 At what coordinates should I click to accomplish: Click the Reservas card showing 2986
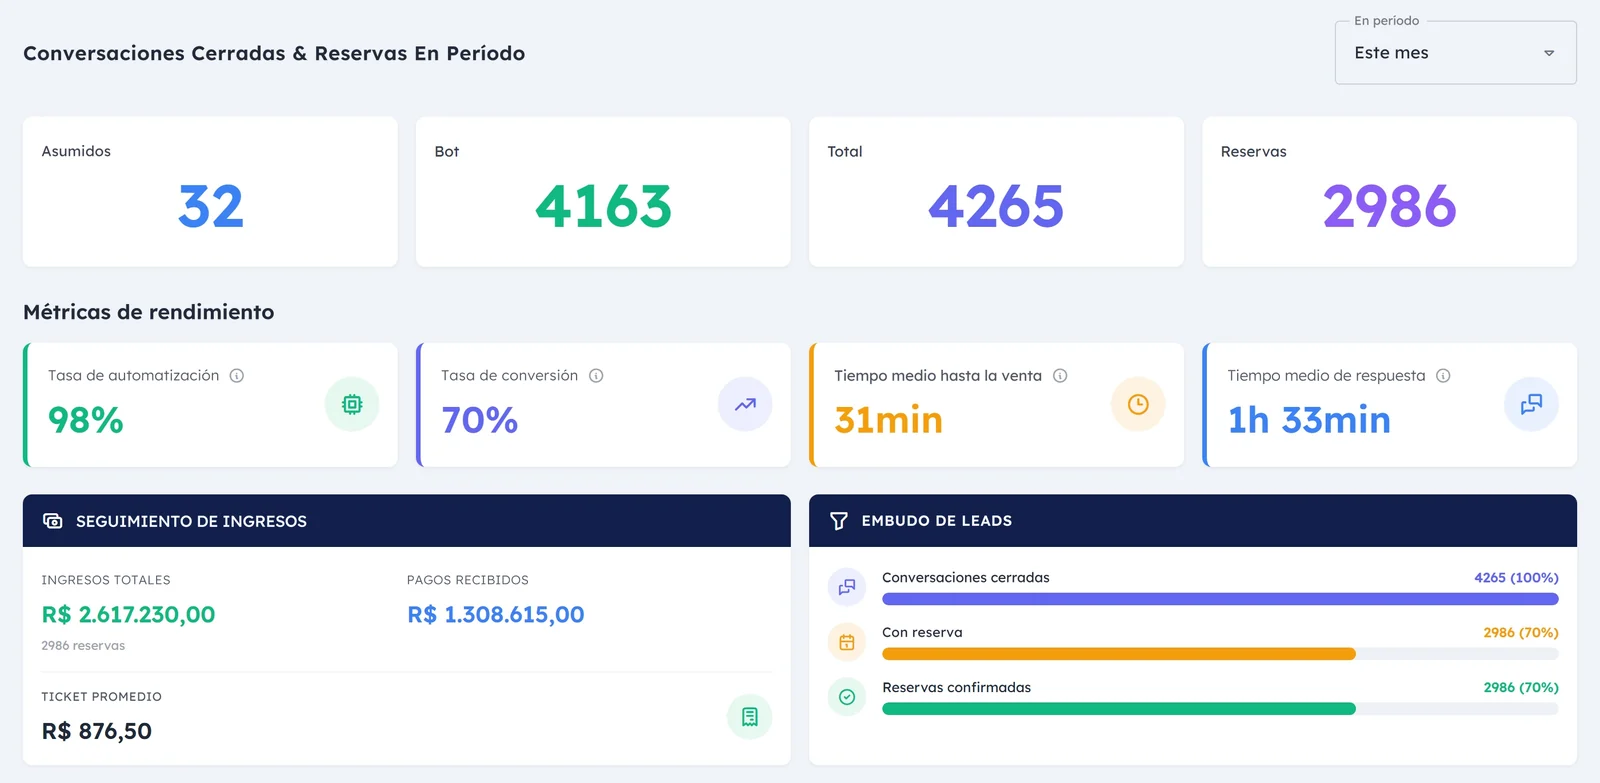coord(1389,192)
